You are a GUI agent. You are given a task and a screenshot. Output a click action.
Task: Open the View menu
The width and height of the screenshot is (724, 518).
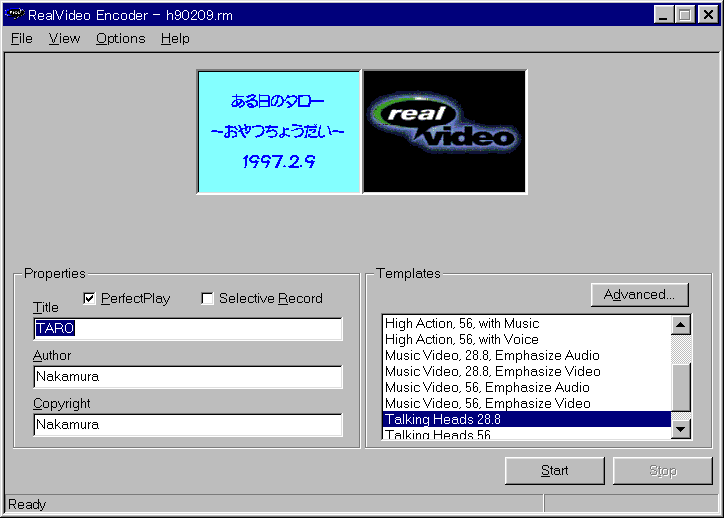64,39
